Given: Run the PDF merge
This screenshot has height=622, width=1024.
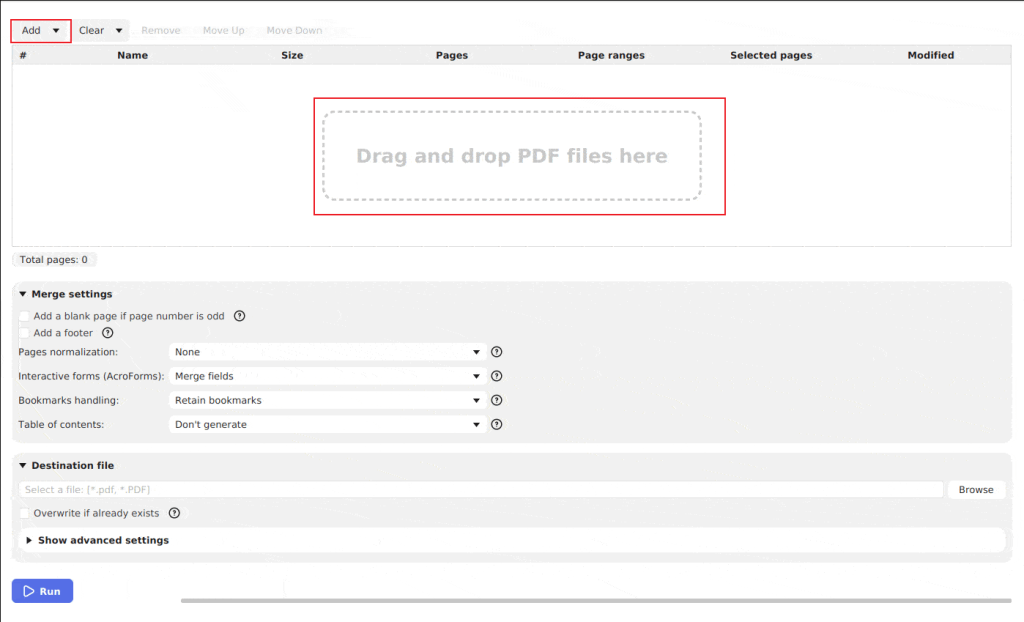Looking at the screenshot, I should click(42, 591).
